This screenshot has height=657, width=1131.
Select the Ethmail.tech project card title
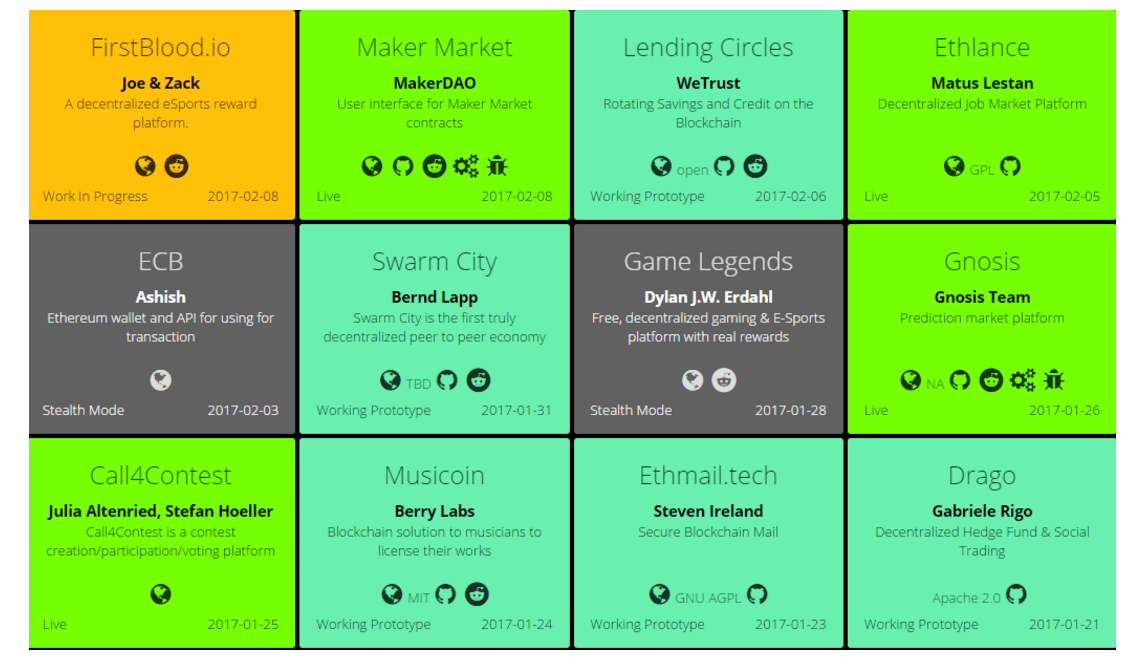(708, 476)
